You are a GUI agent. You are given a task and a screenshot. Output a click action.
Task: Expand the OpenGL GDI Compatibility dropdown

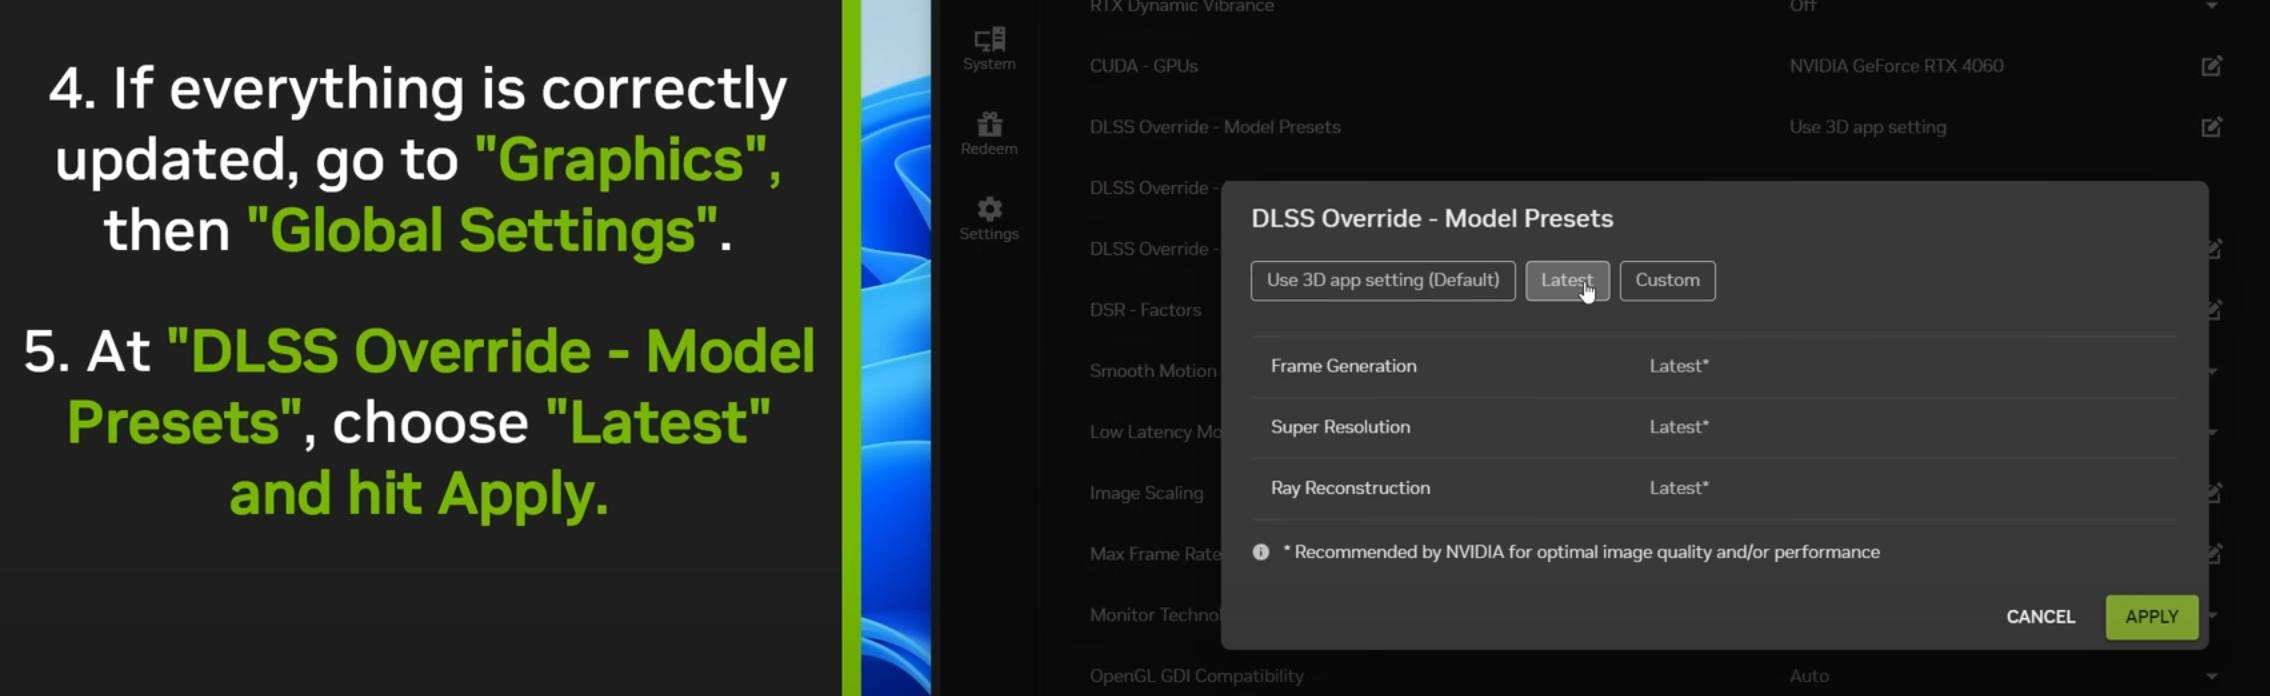pyautogui.click(x=2211, y=676)
